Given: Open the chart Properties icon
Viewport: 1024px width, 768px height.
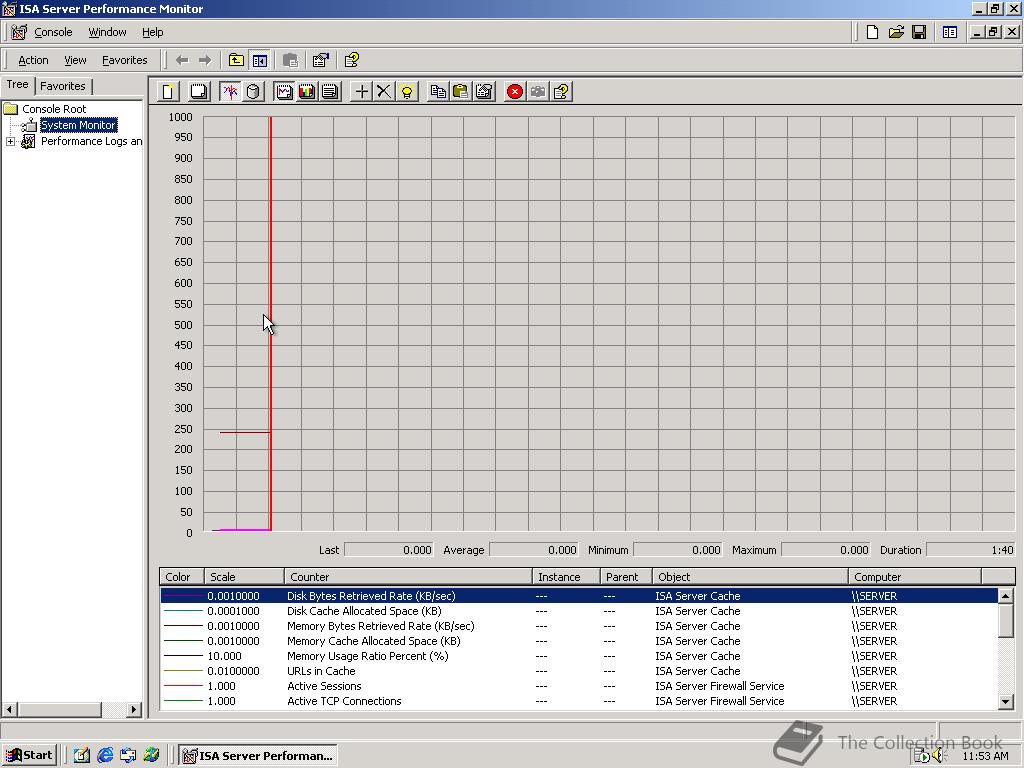Looking at the screenshot, I should click(x=484, y=91).
